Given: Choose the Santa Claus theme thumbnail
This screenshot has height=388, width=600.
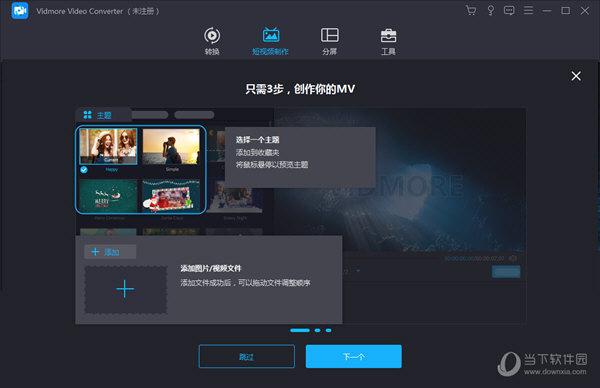Looking at the screenshot, I should (171, 196).
